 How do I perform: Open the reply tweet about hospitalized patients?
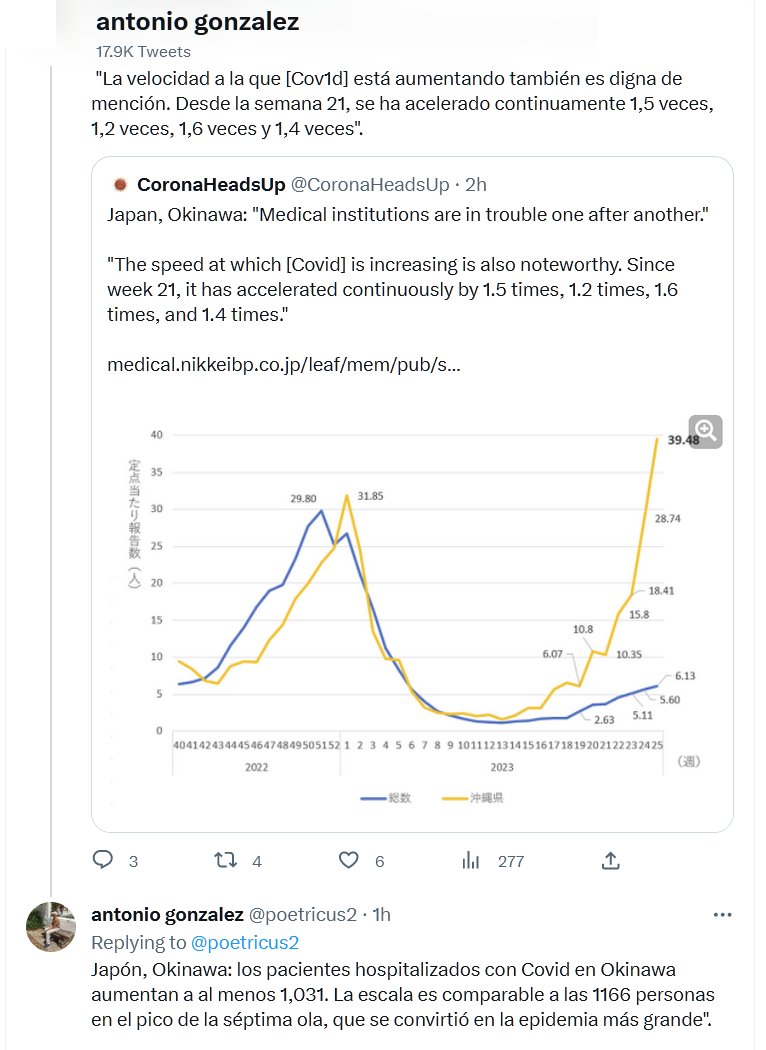[x=400, y=996]
